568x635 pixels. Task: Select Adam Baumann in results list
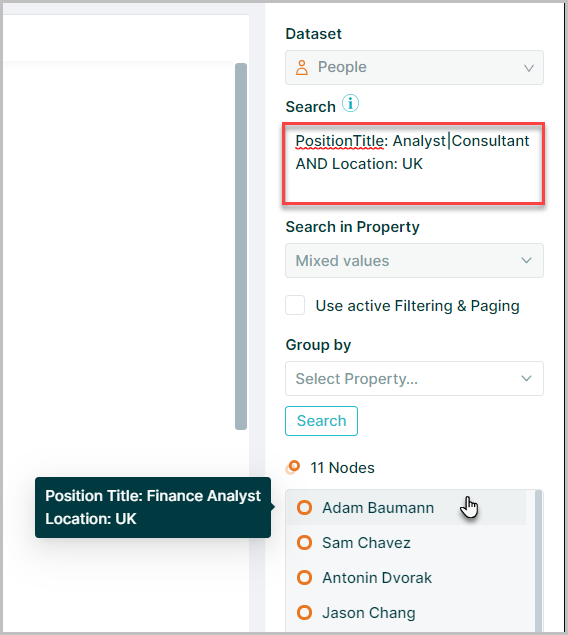(x=406, y=508)
